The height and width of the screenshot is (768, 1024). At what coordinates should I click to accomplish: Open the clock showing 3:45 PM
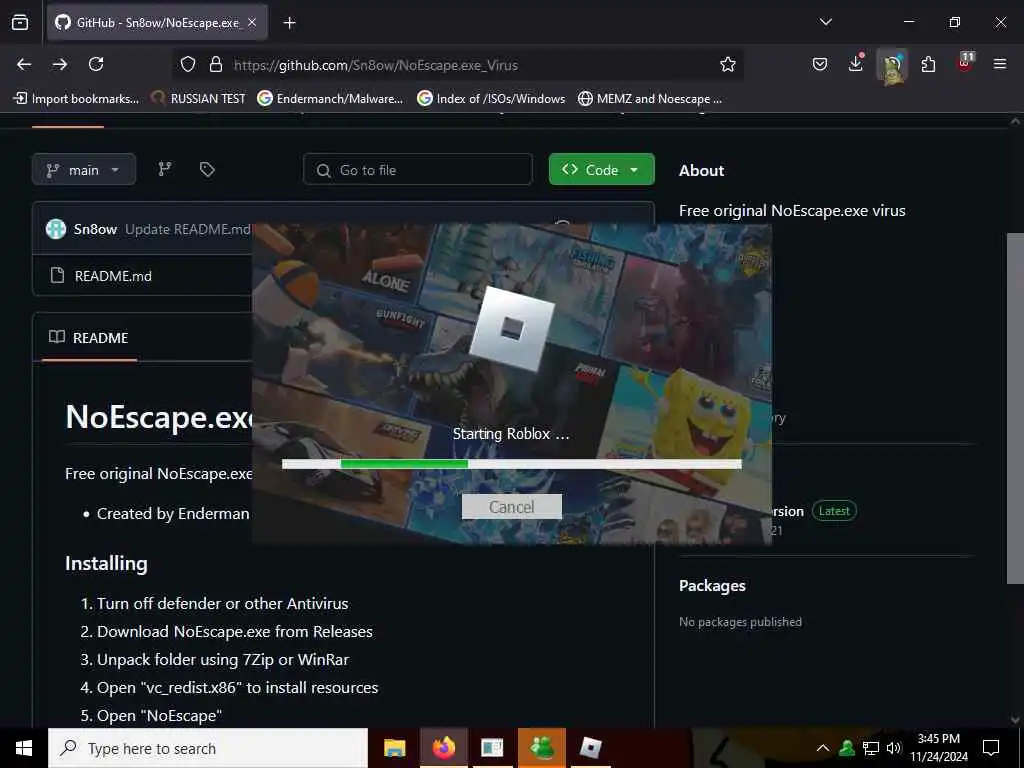pyautogui.click(x=938, y=748)
